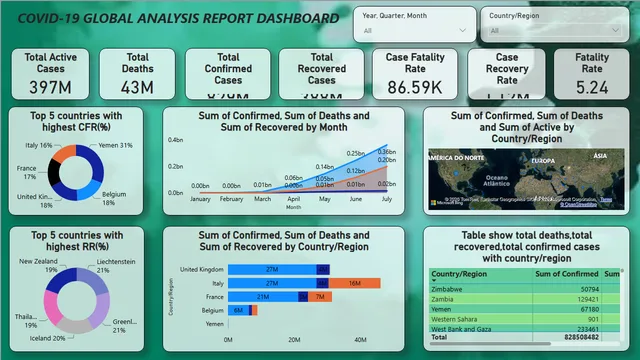Click France's 21M blue bar segment

(263, 297)
